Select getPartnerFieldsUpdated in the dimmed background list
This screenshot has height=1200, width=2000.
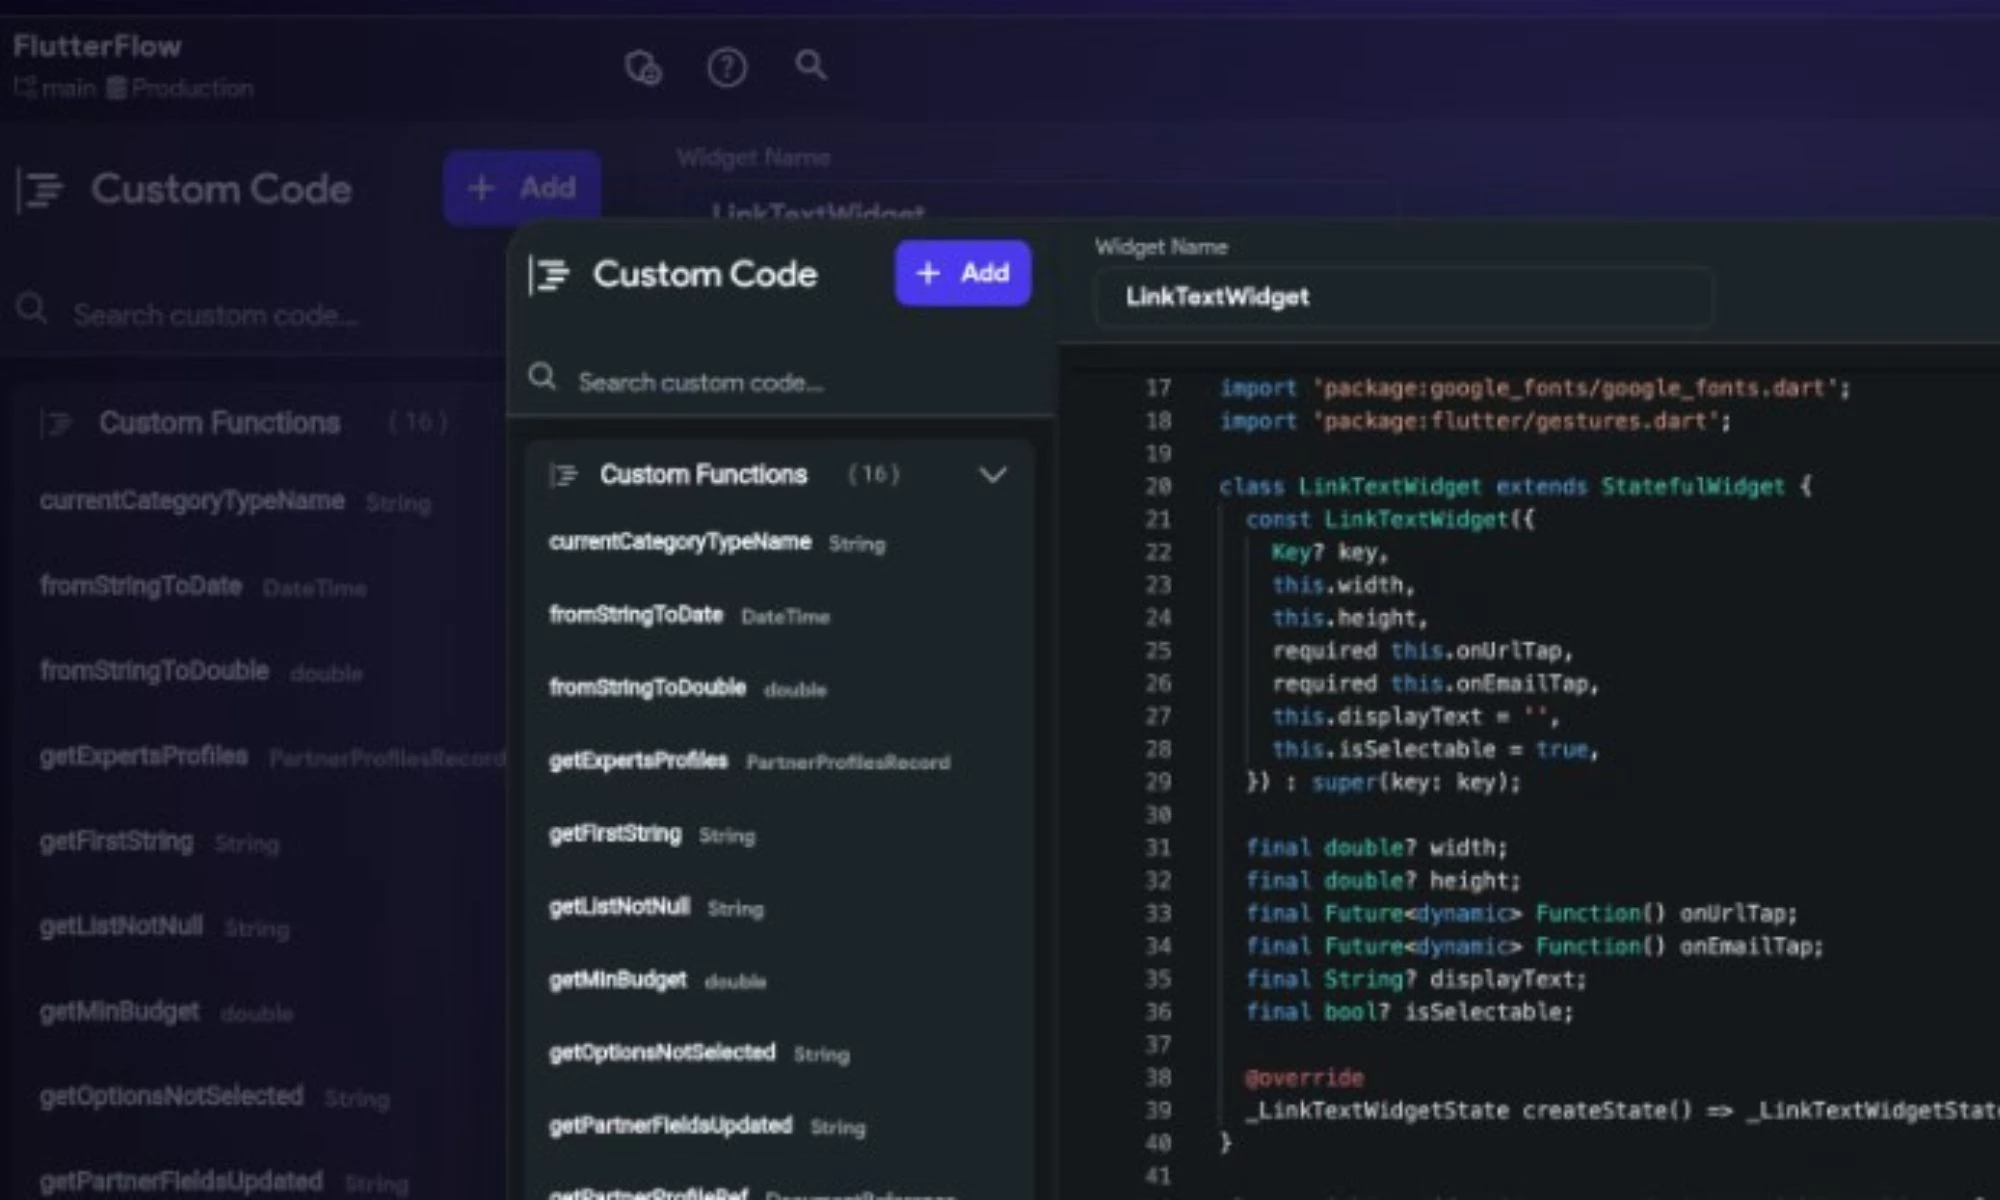coord(181,1180)
